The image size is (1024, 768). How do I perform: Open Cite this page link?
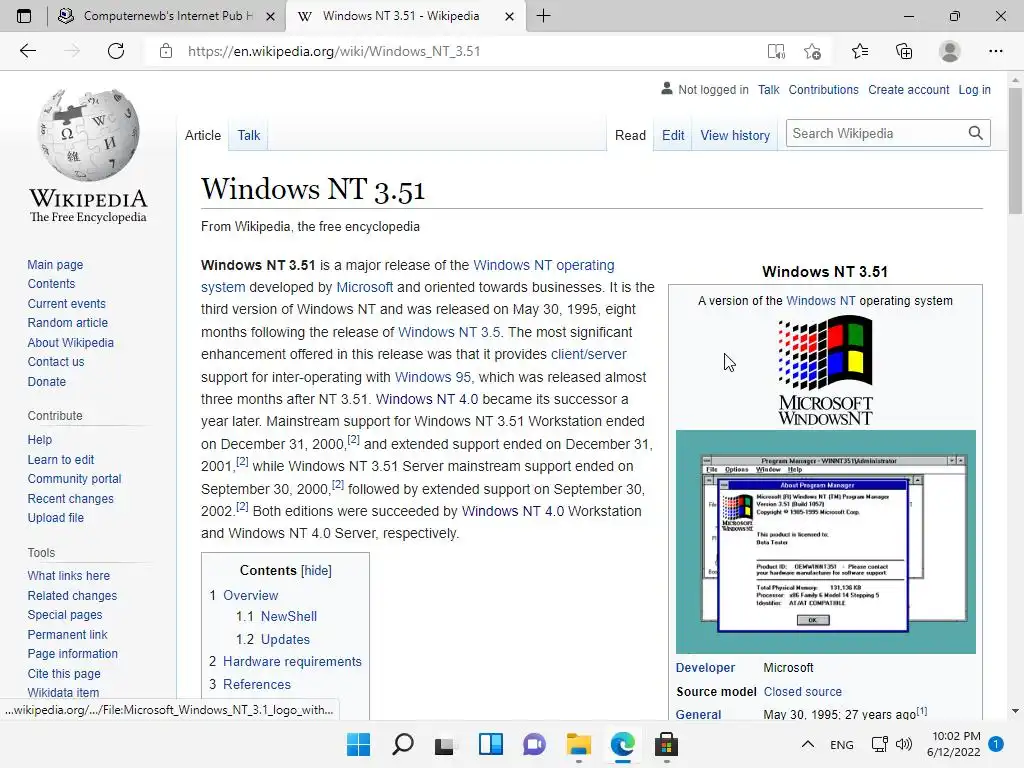click(64, 673)
